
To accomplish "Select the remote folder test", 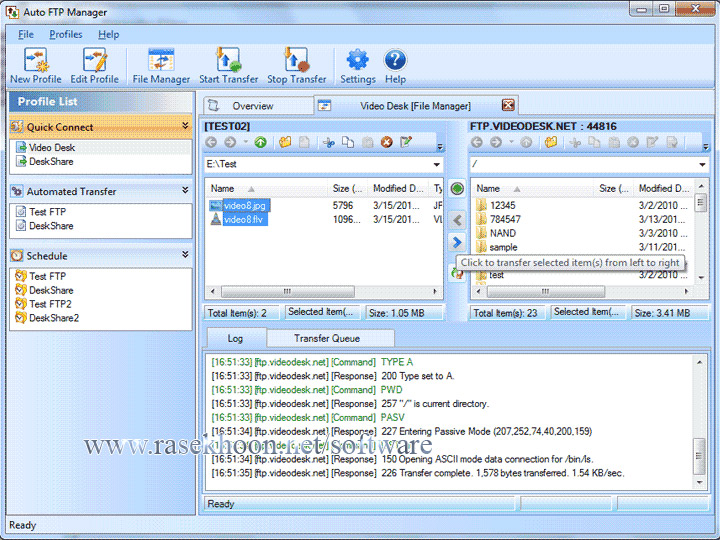I will click(496, 275).
